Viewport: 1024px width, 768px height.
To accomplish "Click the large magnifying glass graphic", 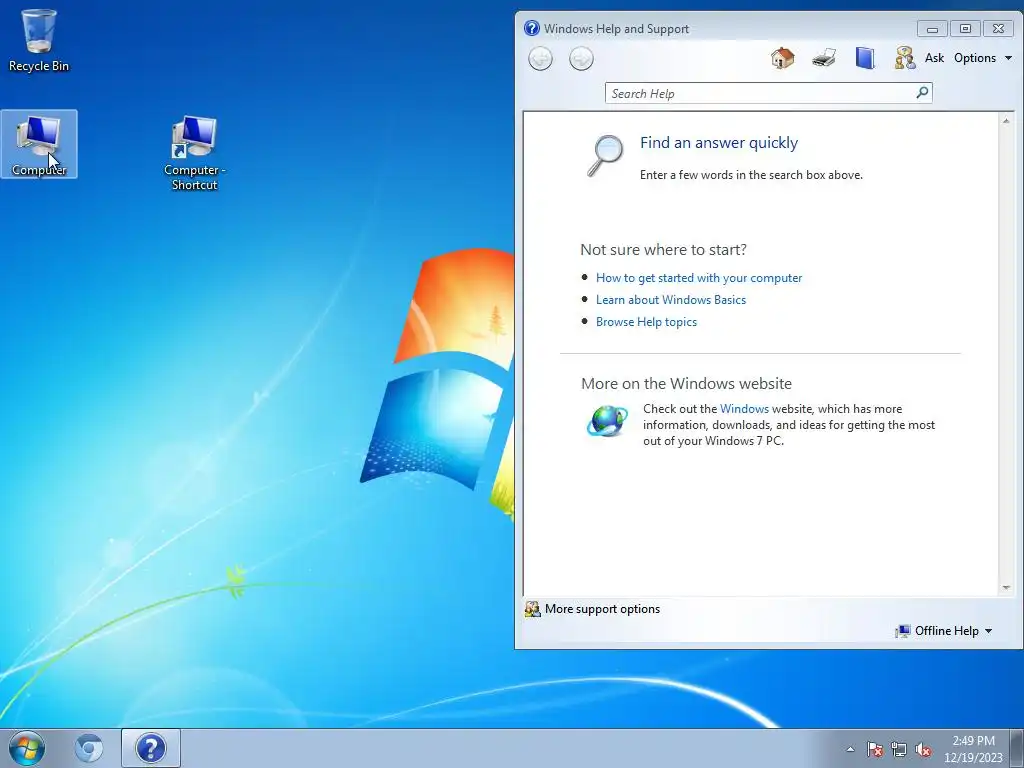I will coord(605,155).
